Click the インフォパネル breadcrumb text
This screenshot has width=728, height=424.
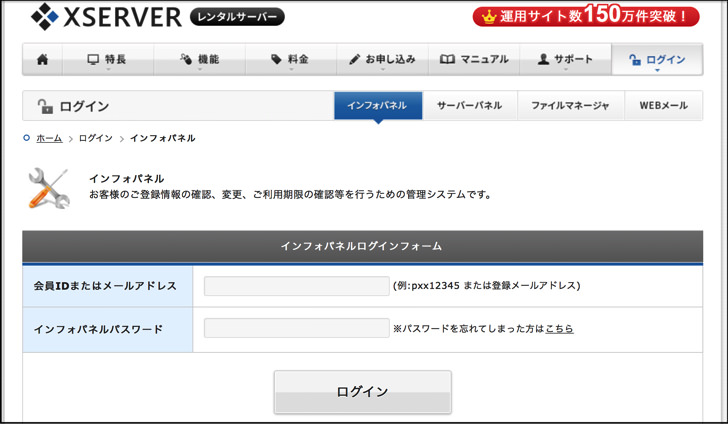point(162,138)
